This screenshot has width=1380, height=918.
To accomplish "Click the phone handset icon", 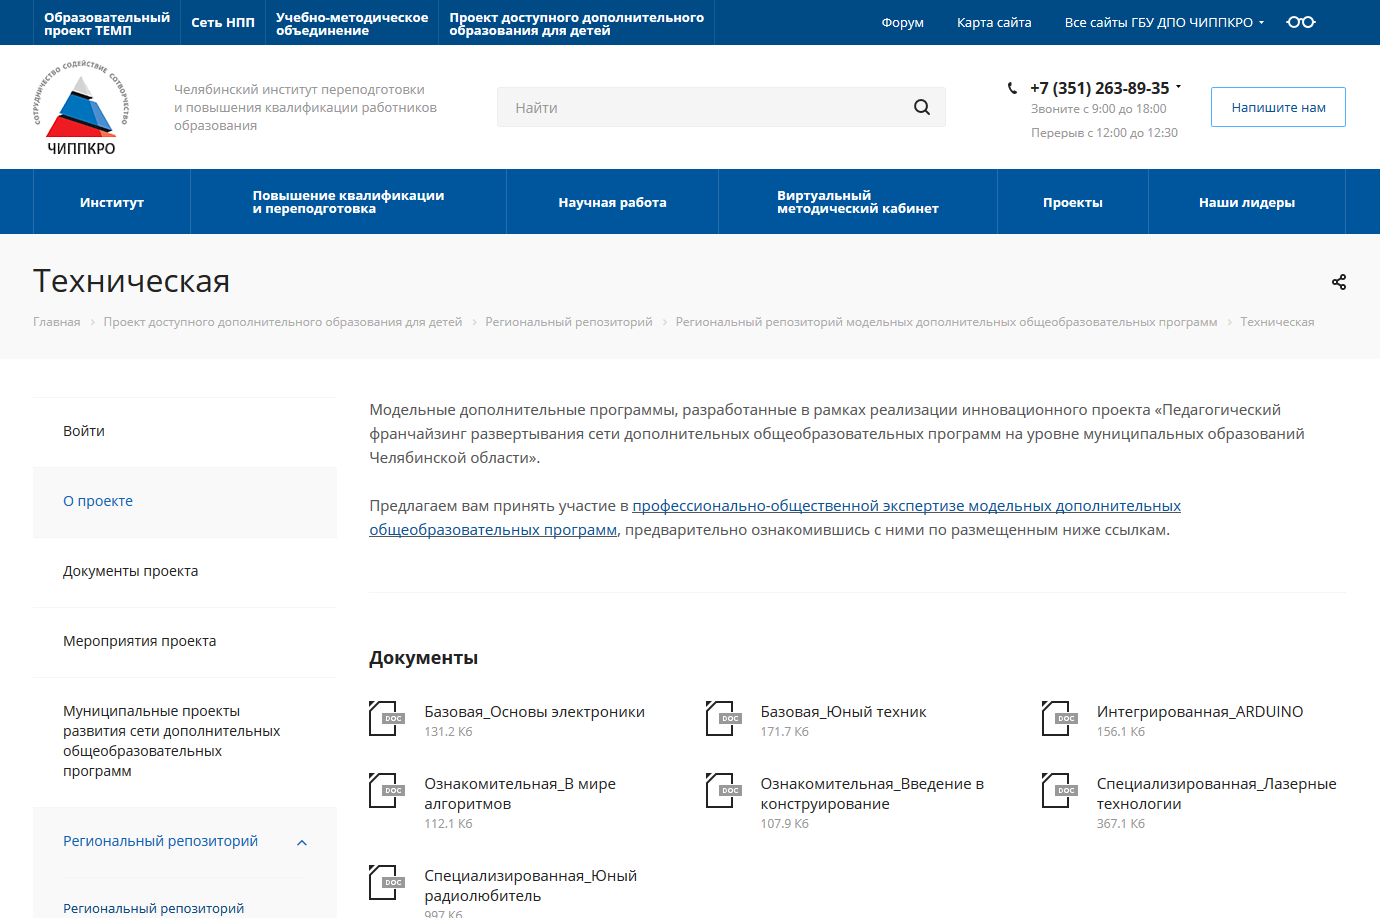I will (x=1012, y=88).
